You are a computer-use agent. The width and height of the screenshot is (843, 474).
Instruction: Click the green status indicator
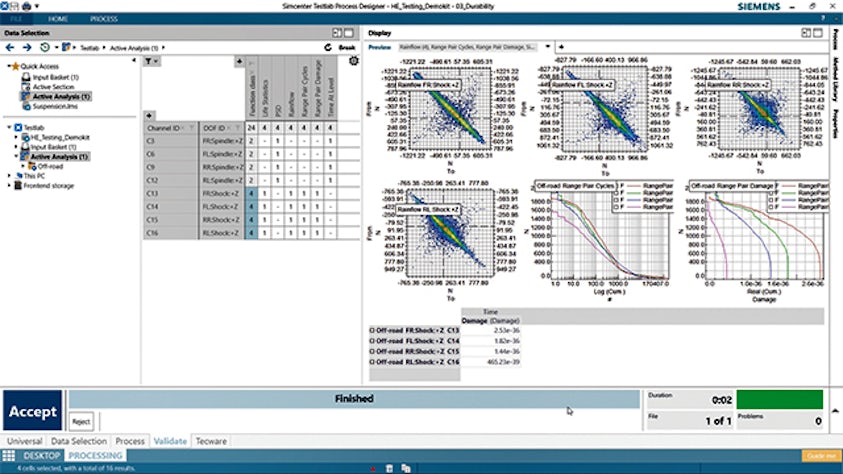[x=780, y=400]
